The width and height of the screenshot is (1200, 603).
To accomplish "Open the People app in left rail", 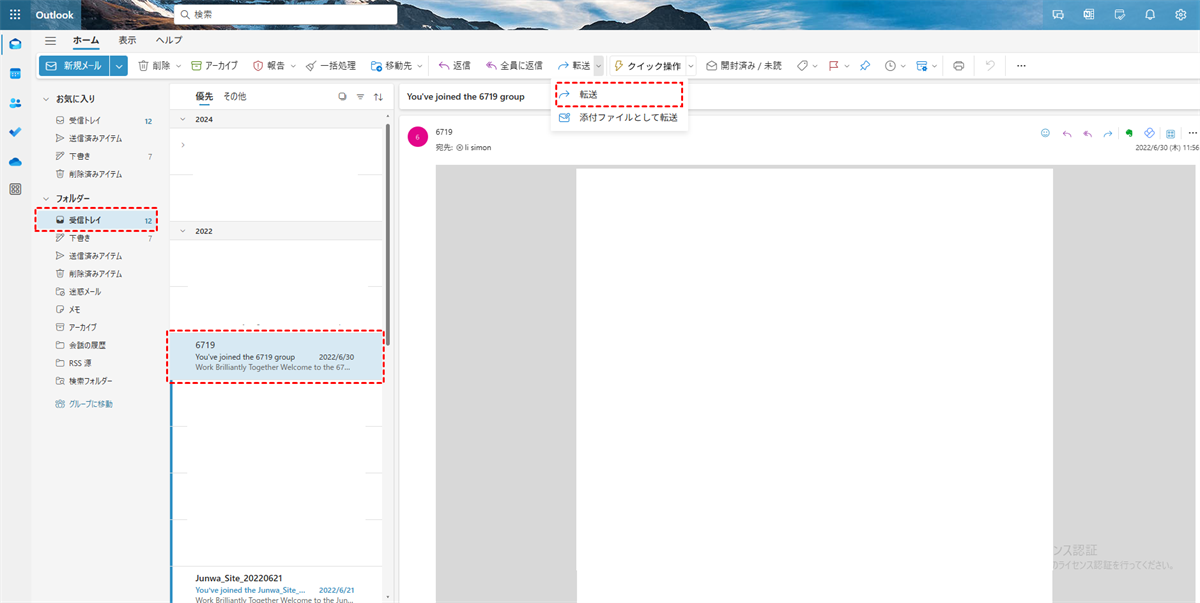I will [x=15, y=102].
